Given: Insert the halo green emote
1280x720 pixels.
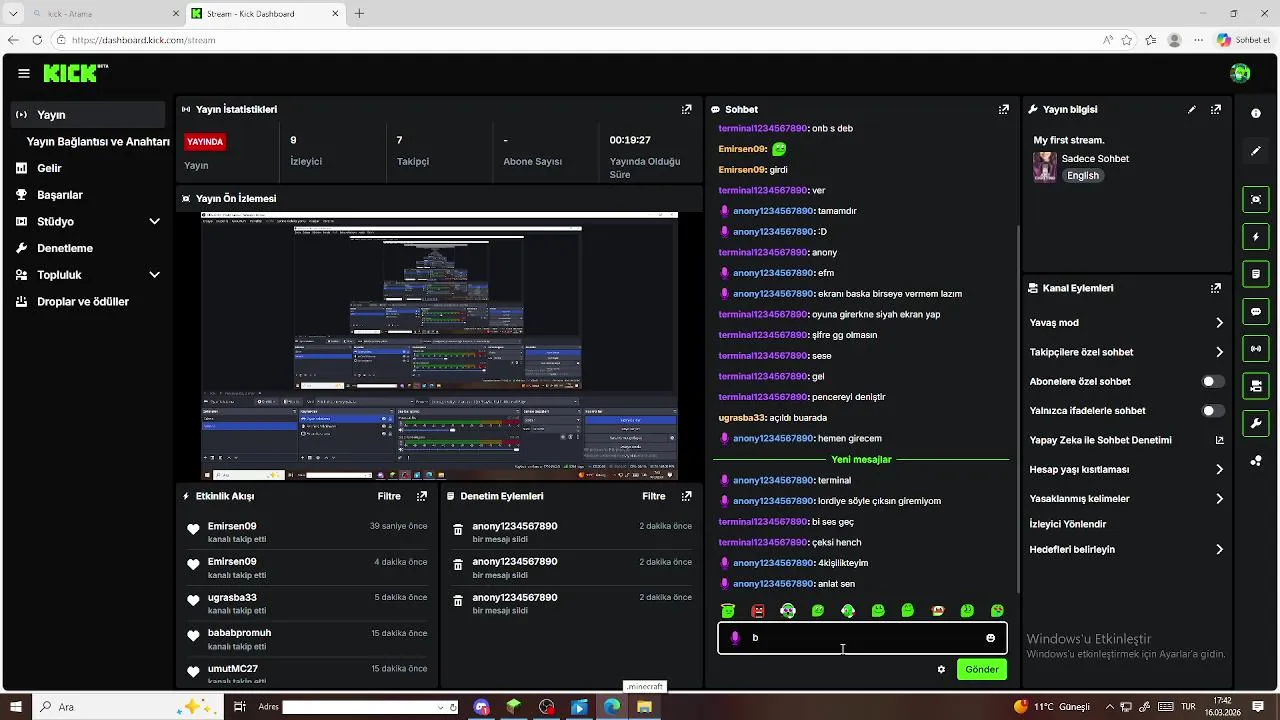Looking at the screenshot, I should click(728, 611).
